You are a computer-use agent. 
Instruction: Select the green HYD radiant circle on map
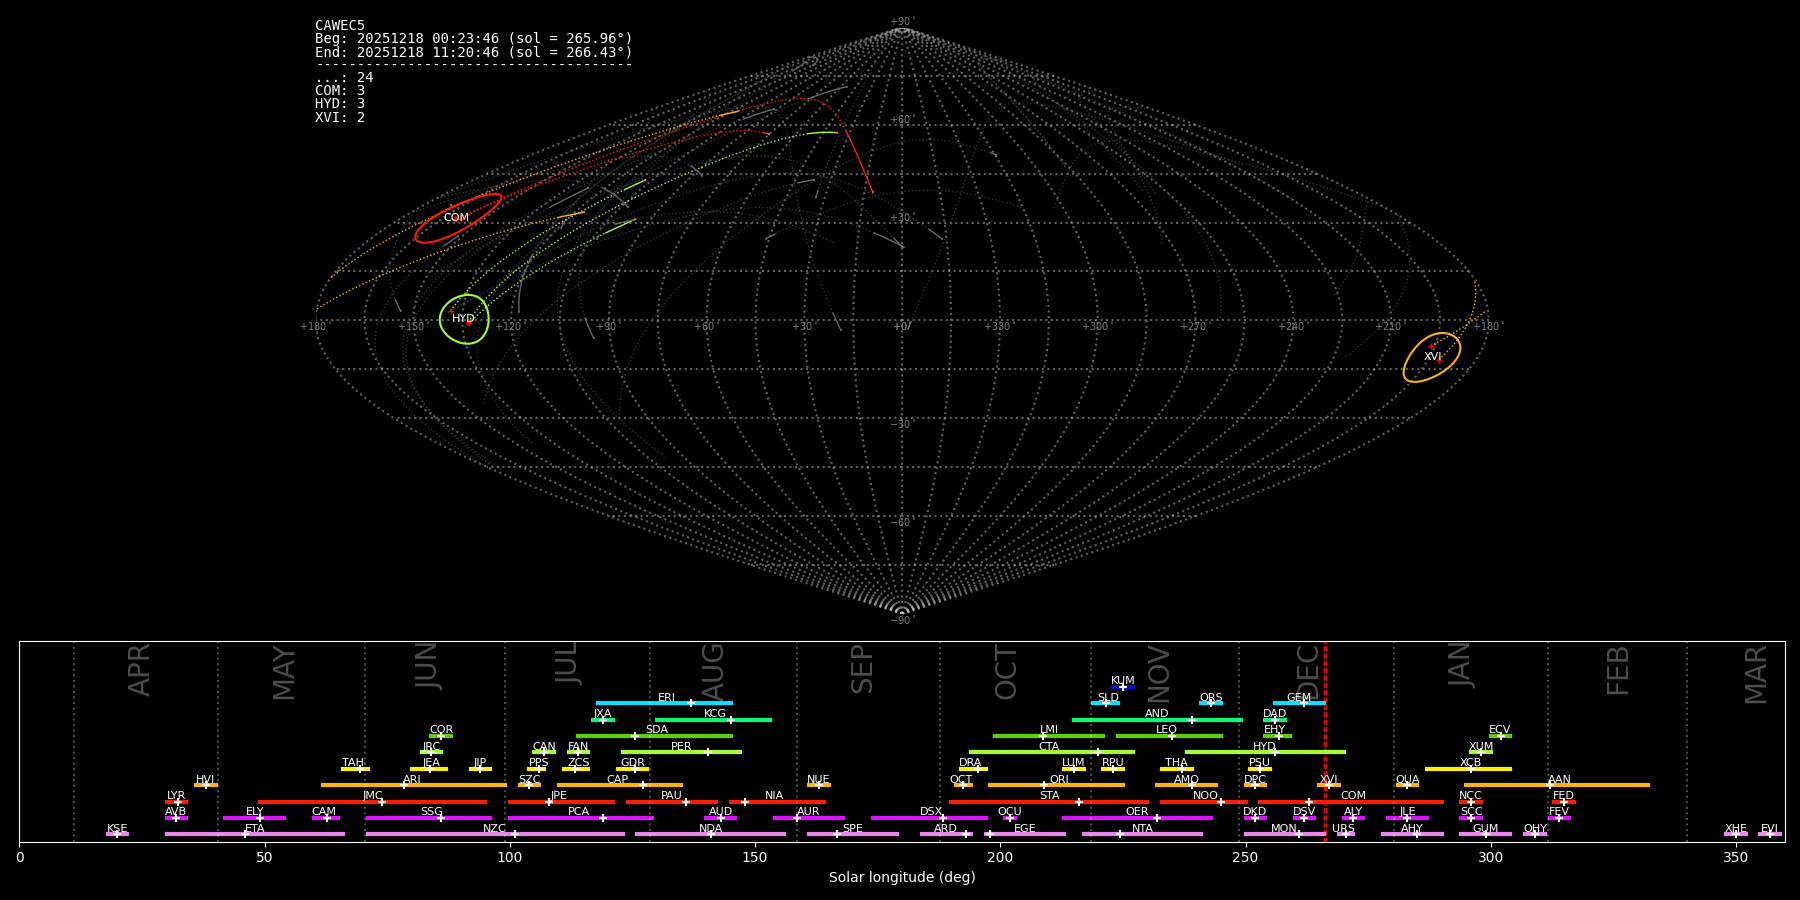464,319
